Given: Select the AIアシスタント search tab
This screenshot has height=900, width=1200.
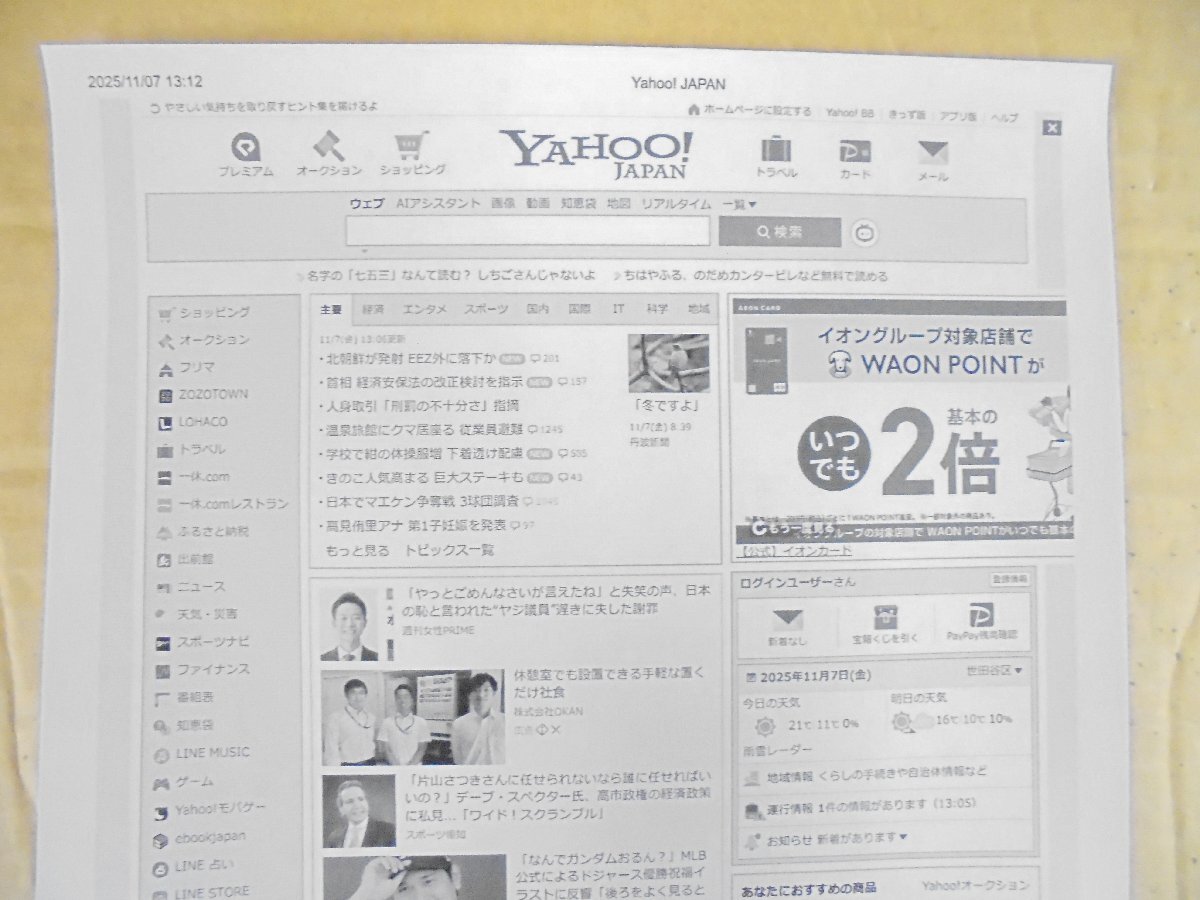Looking at the screenshot, I should coord(438,203).
